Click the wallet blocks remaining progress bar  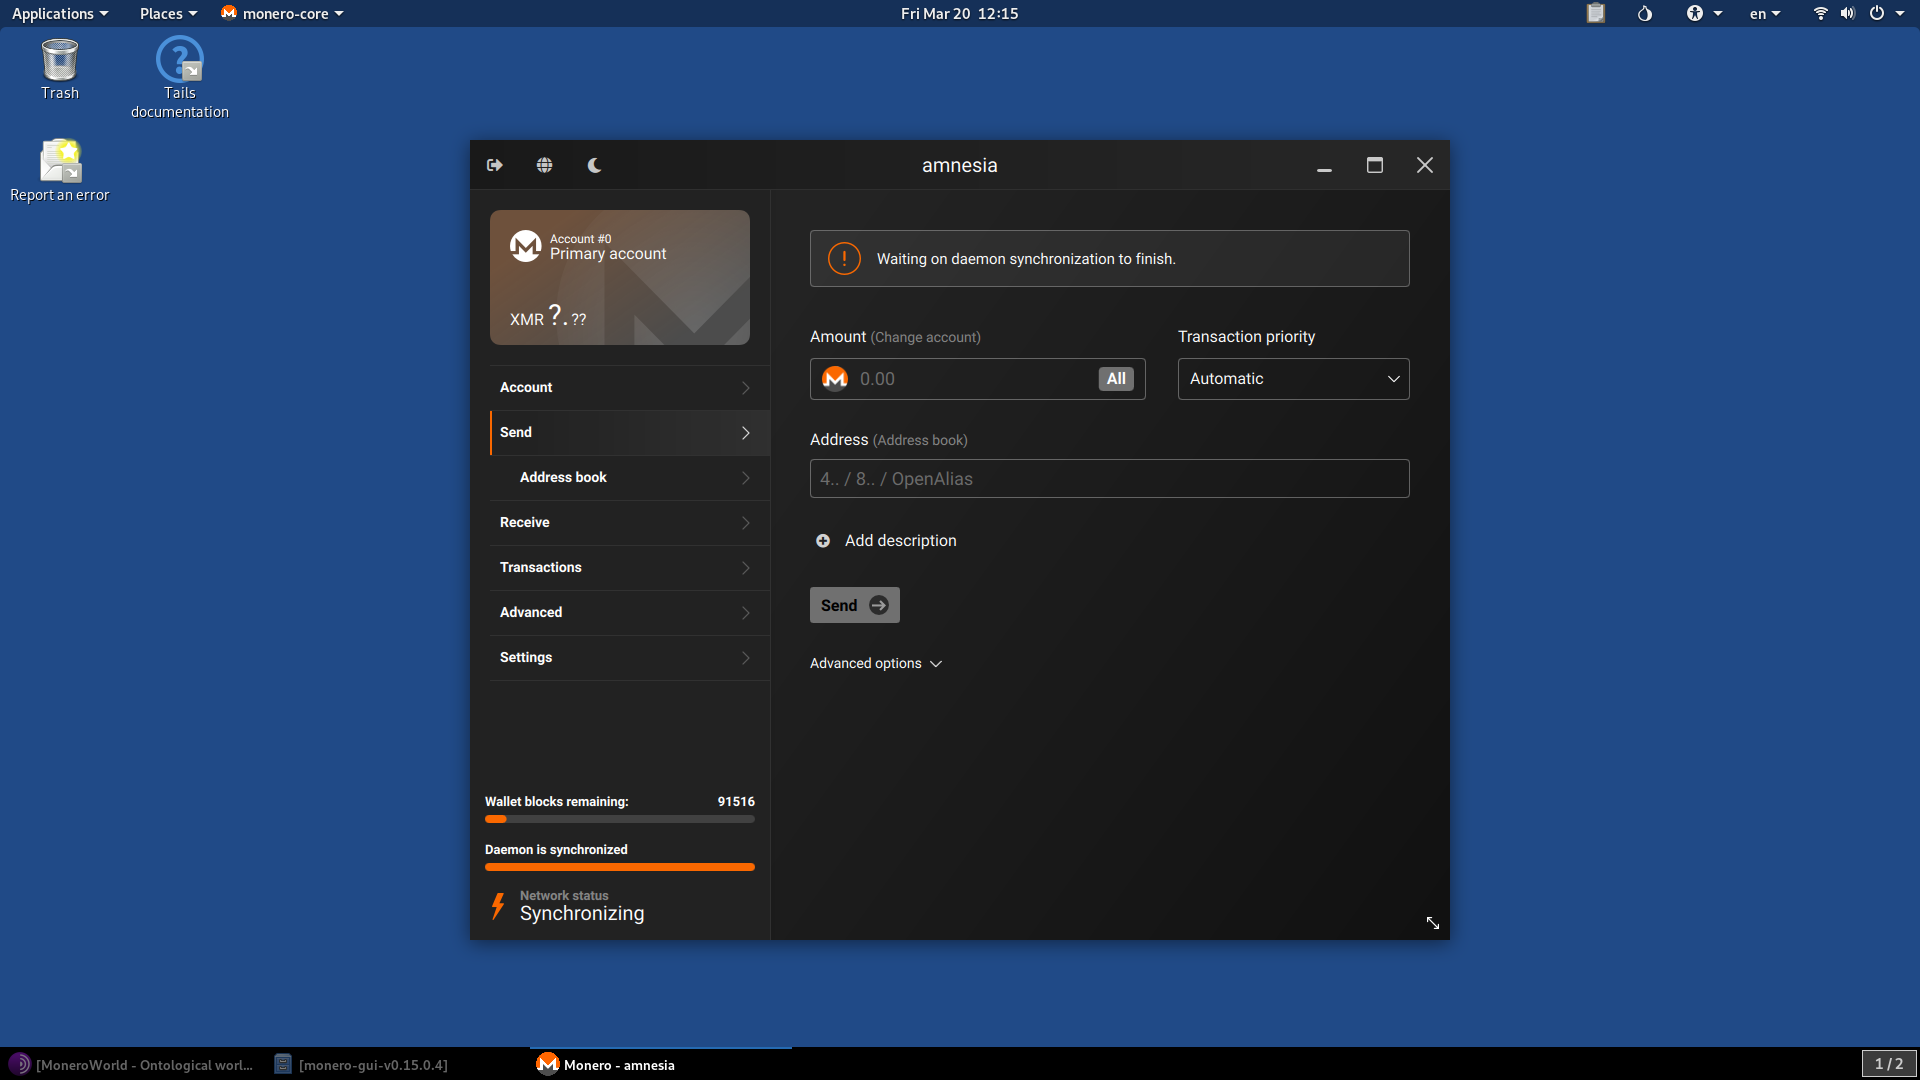click(x=619, y=819)
